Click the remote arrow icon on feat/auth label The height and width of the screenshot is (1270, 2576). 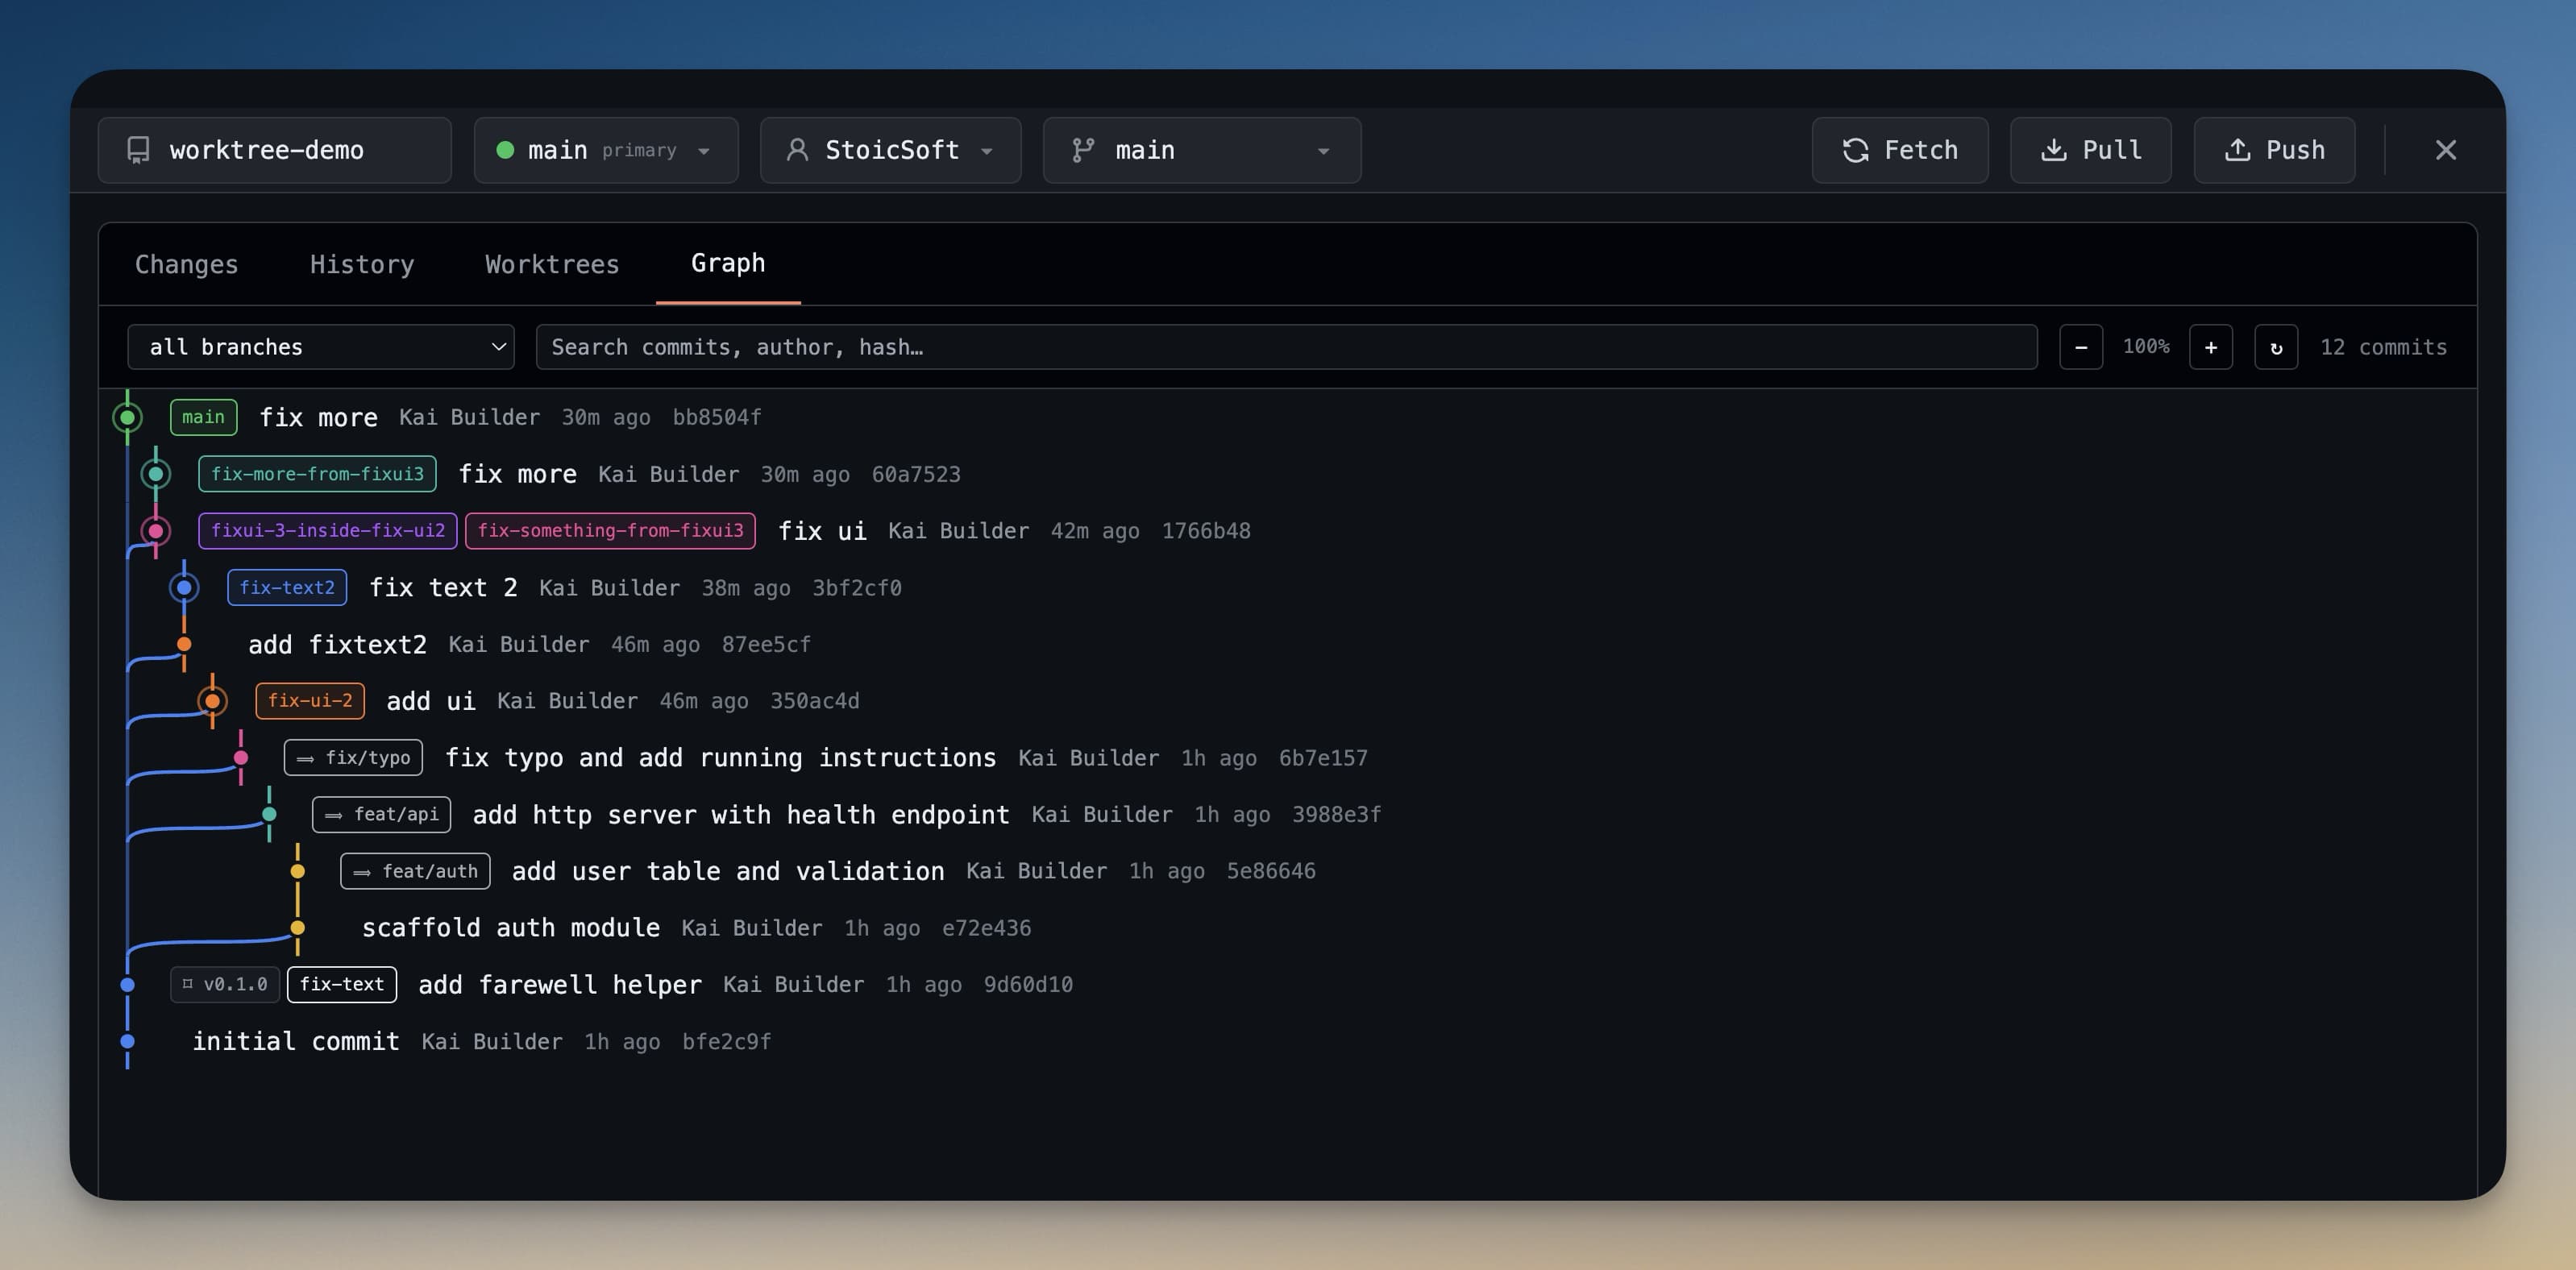tap(362, 871)
